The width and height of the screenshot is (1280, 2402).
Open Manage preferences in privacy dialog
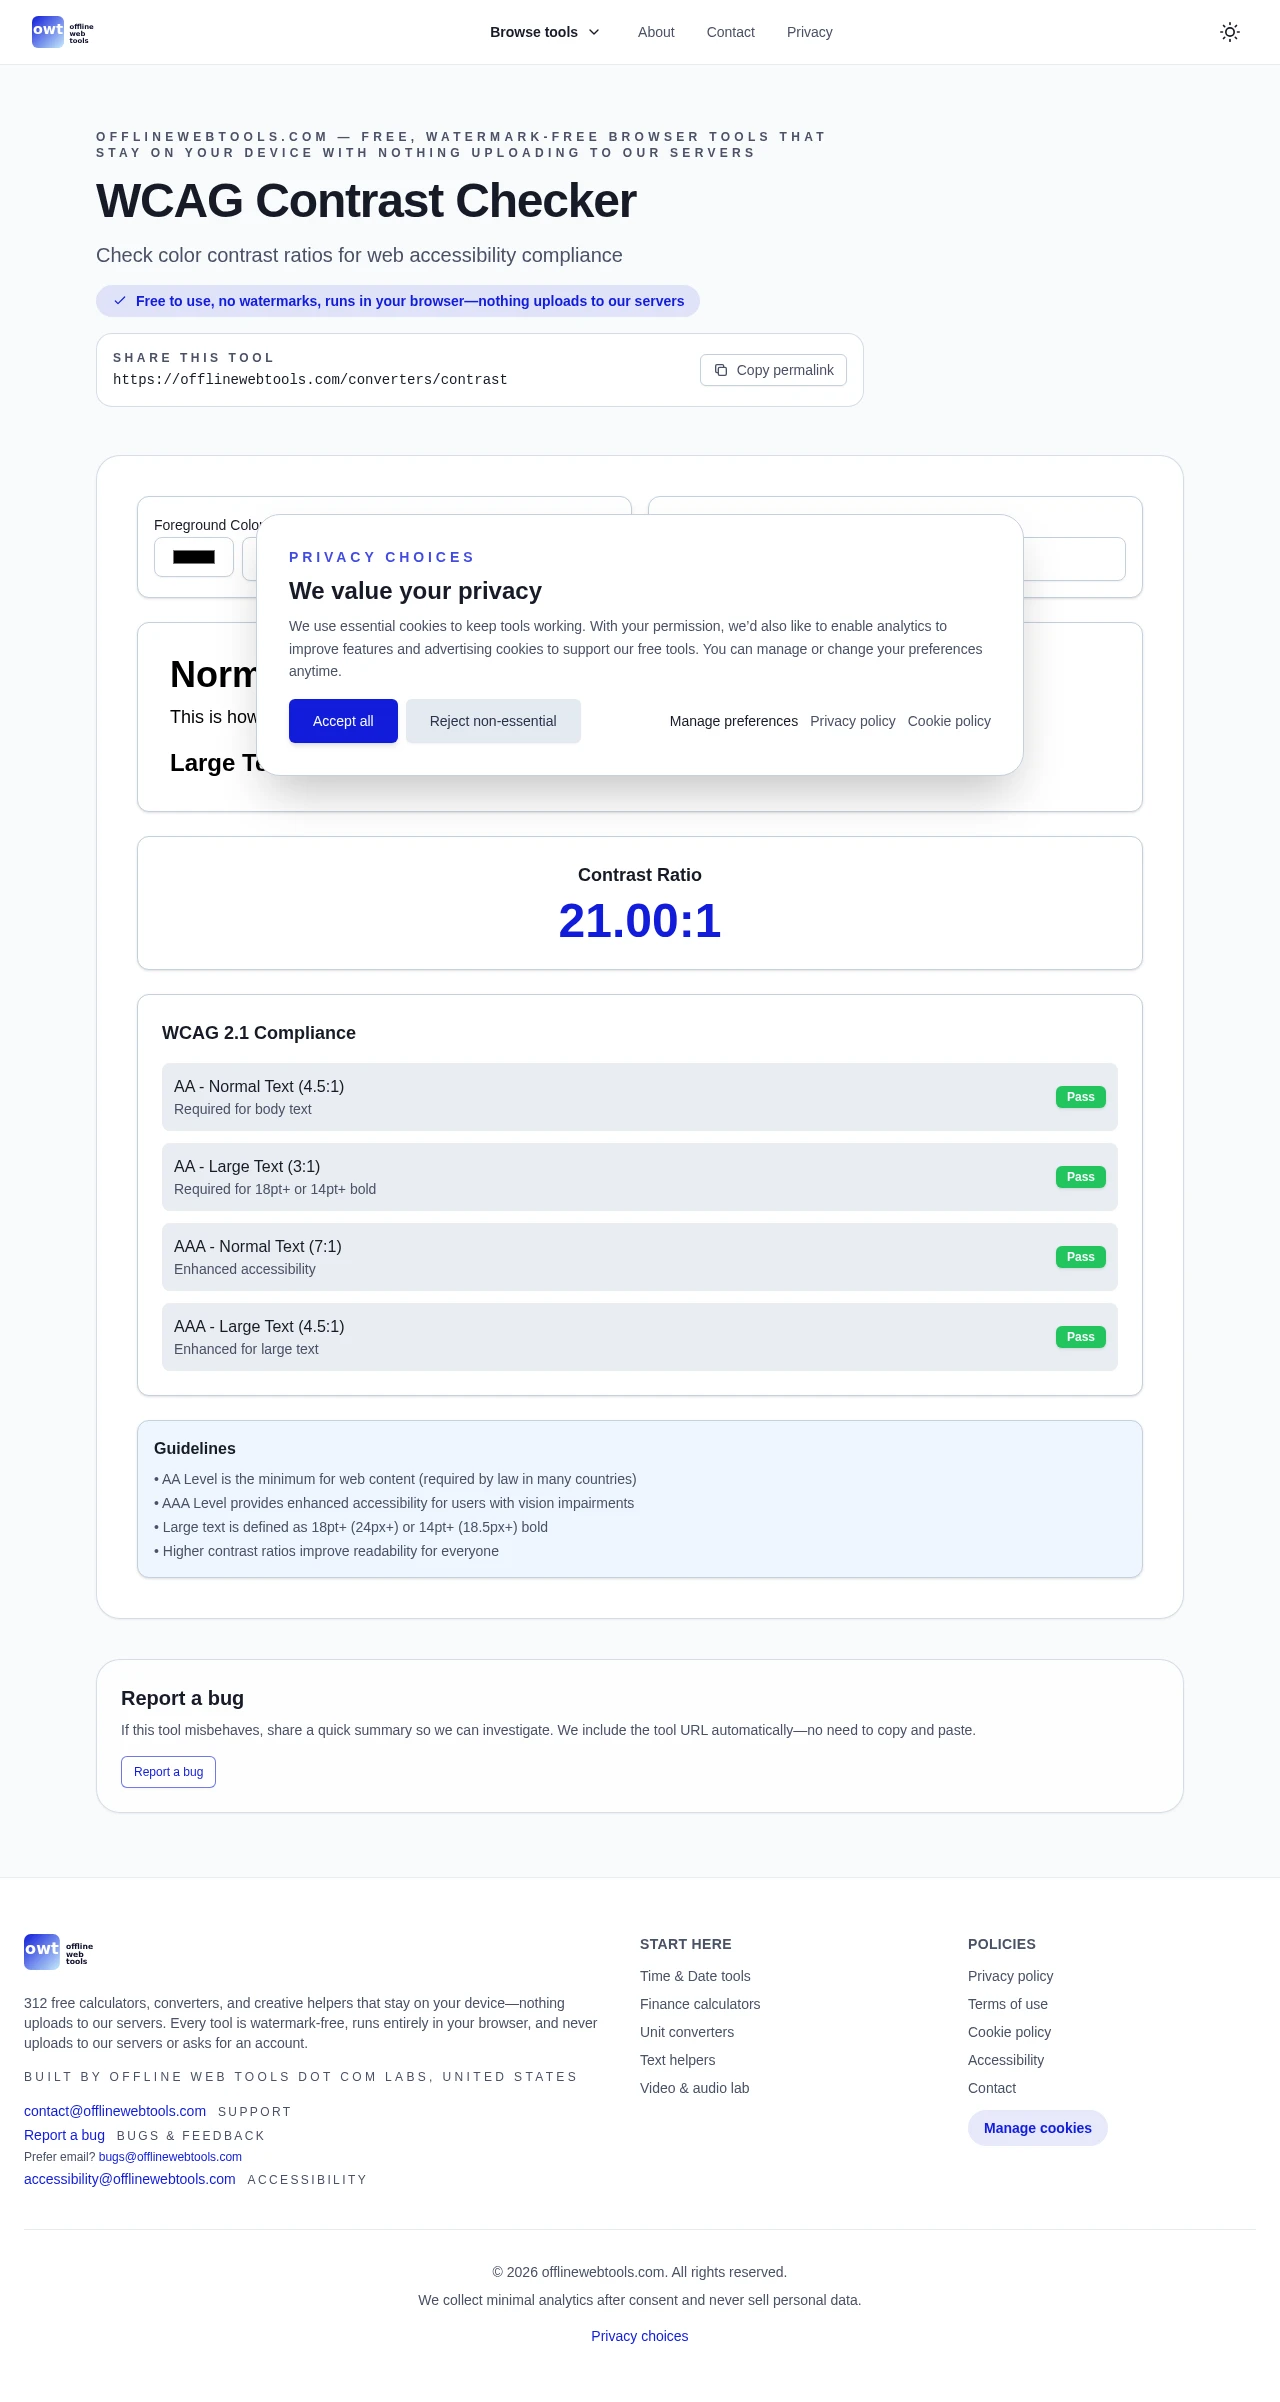(x=733, y=721)
